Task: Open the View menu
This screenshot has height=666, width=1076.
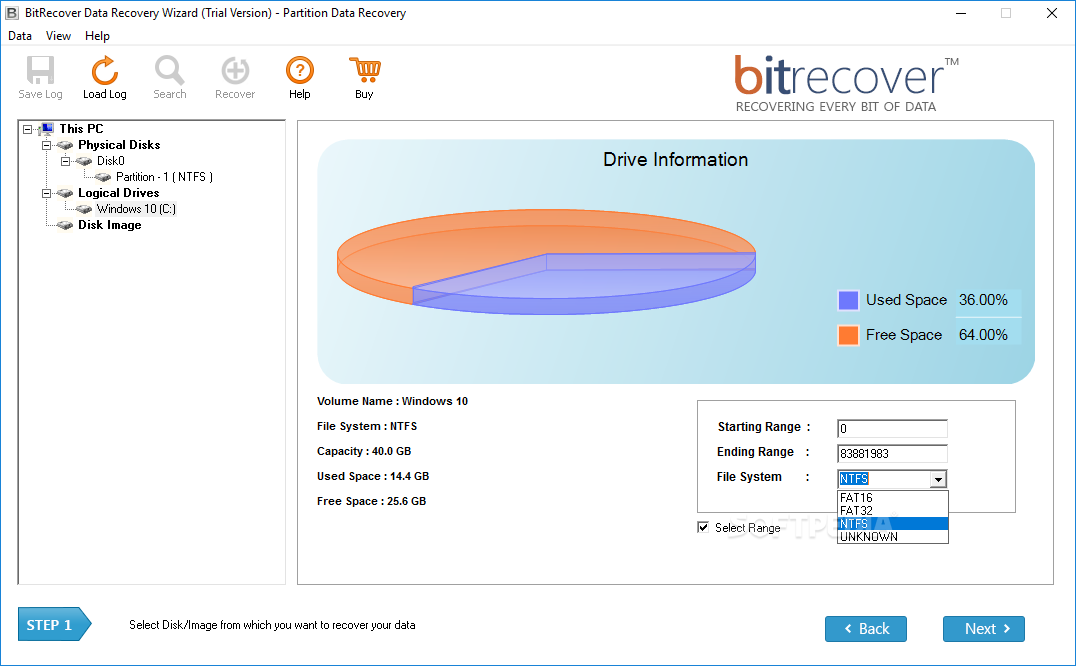Action: point(58,36)
